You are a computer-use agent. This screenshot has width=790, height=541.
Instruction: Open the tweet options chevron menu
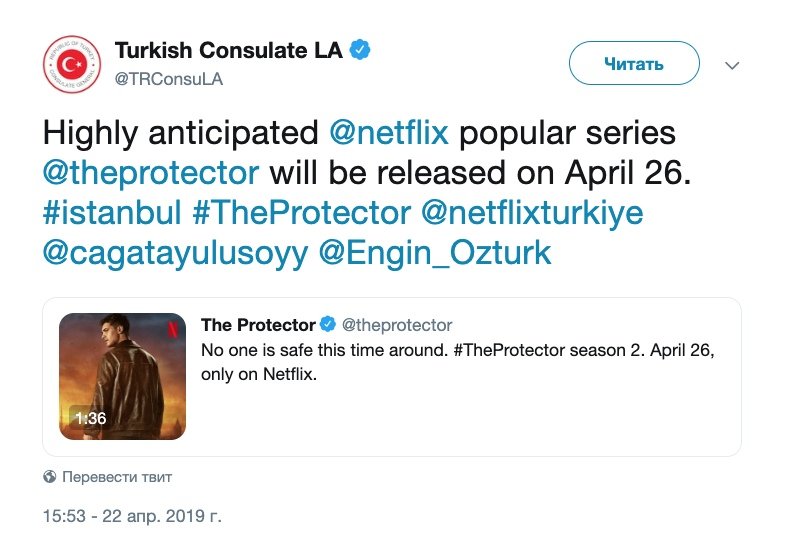click(x=732, y=65)
